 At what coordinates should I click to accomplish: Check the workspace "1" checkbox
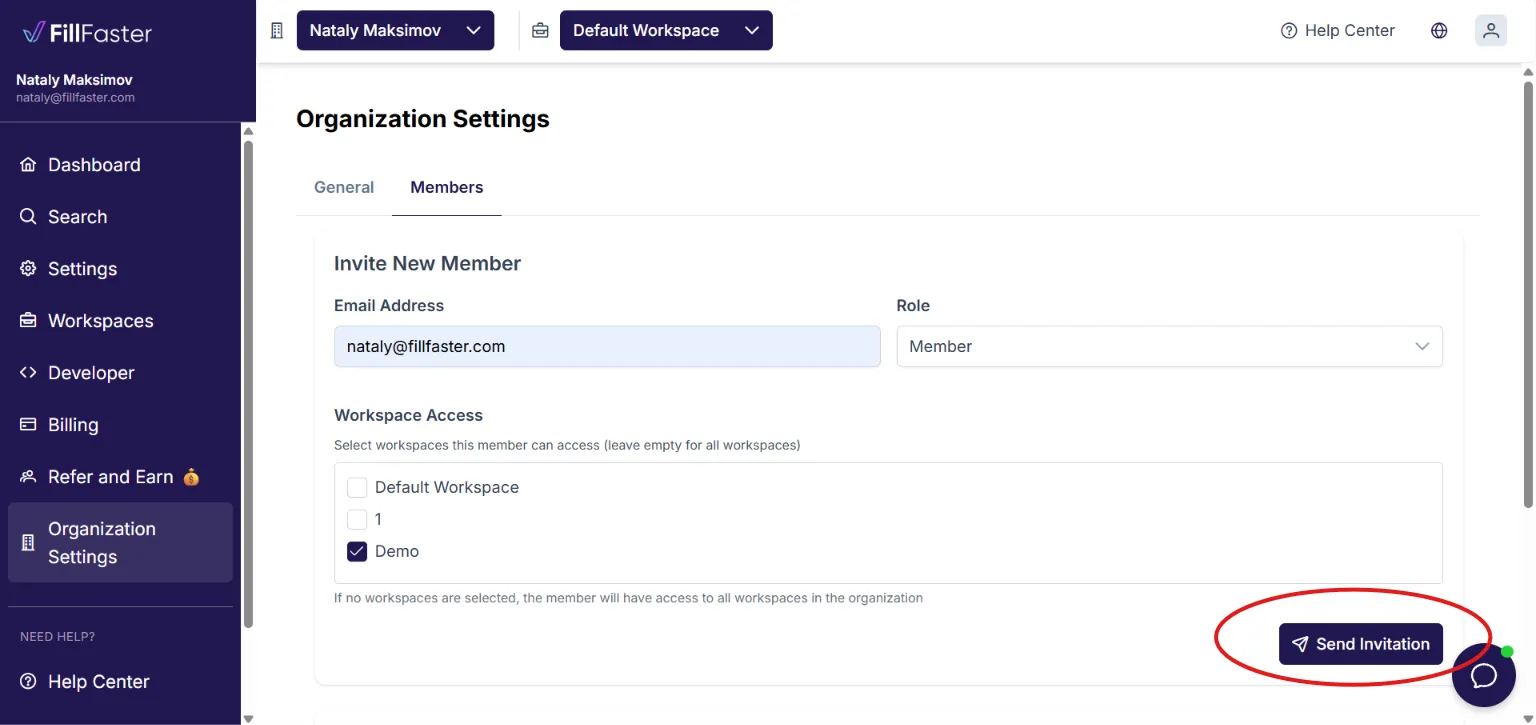tap(357, 520)
